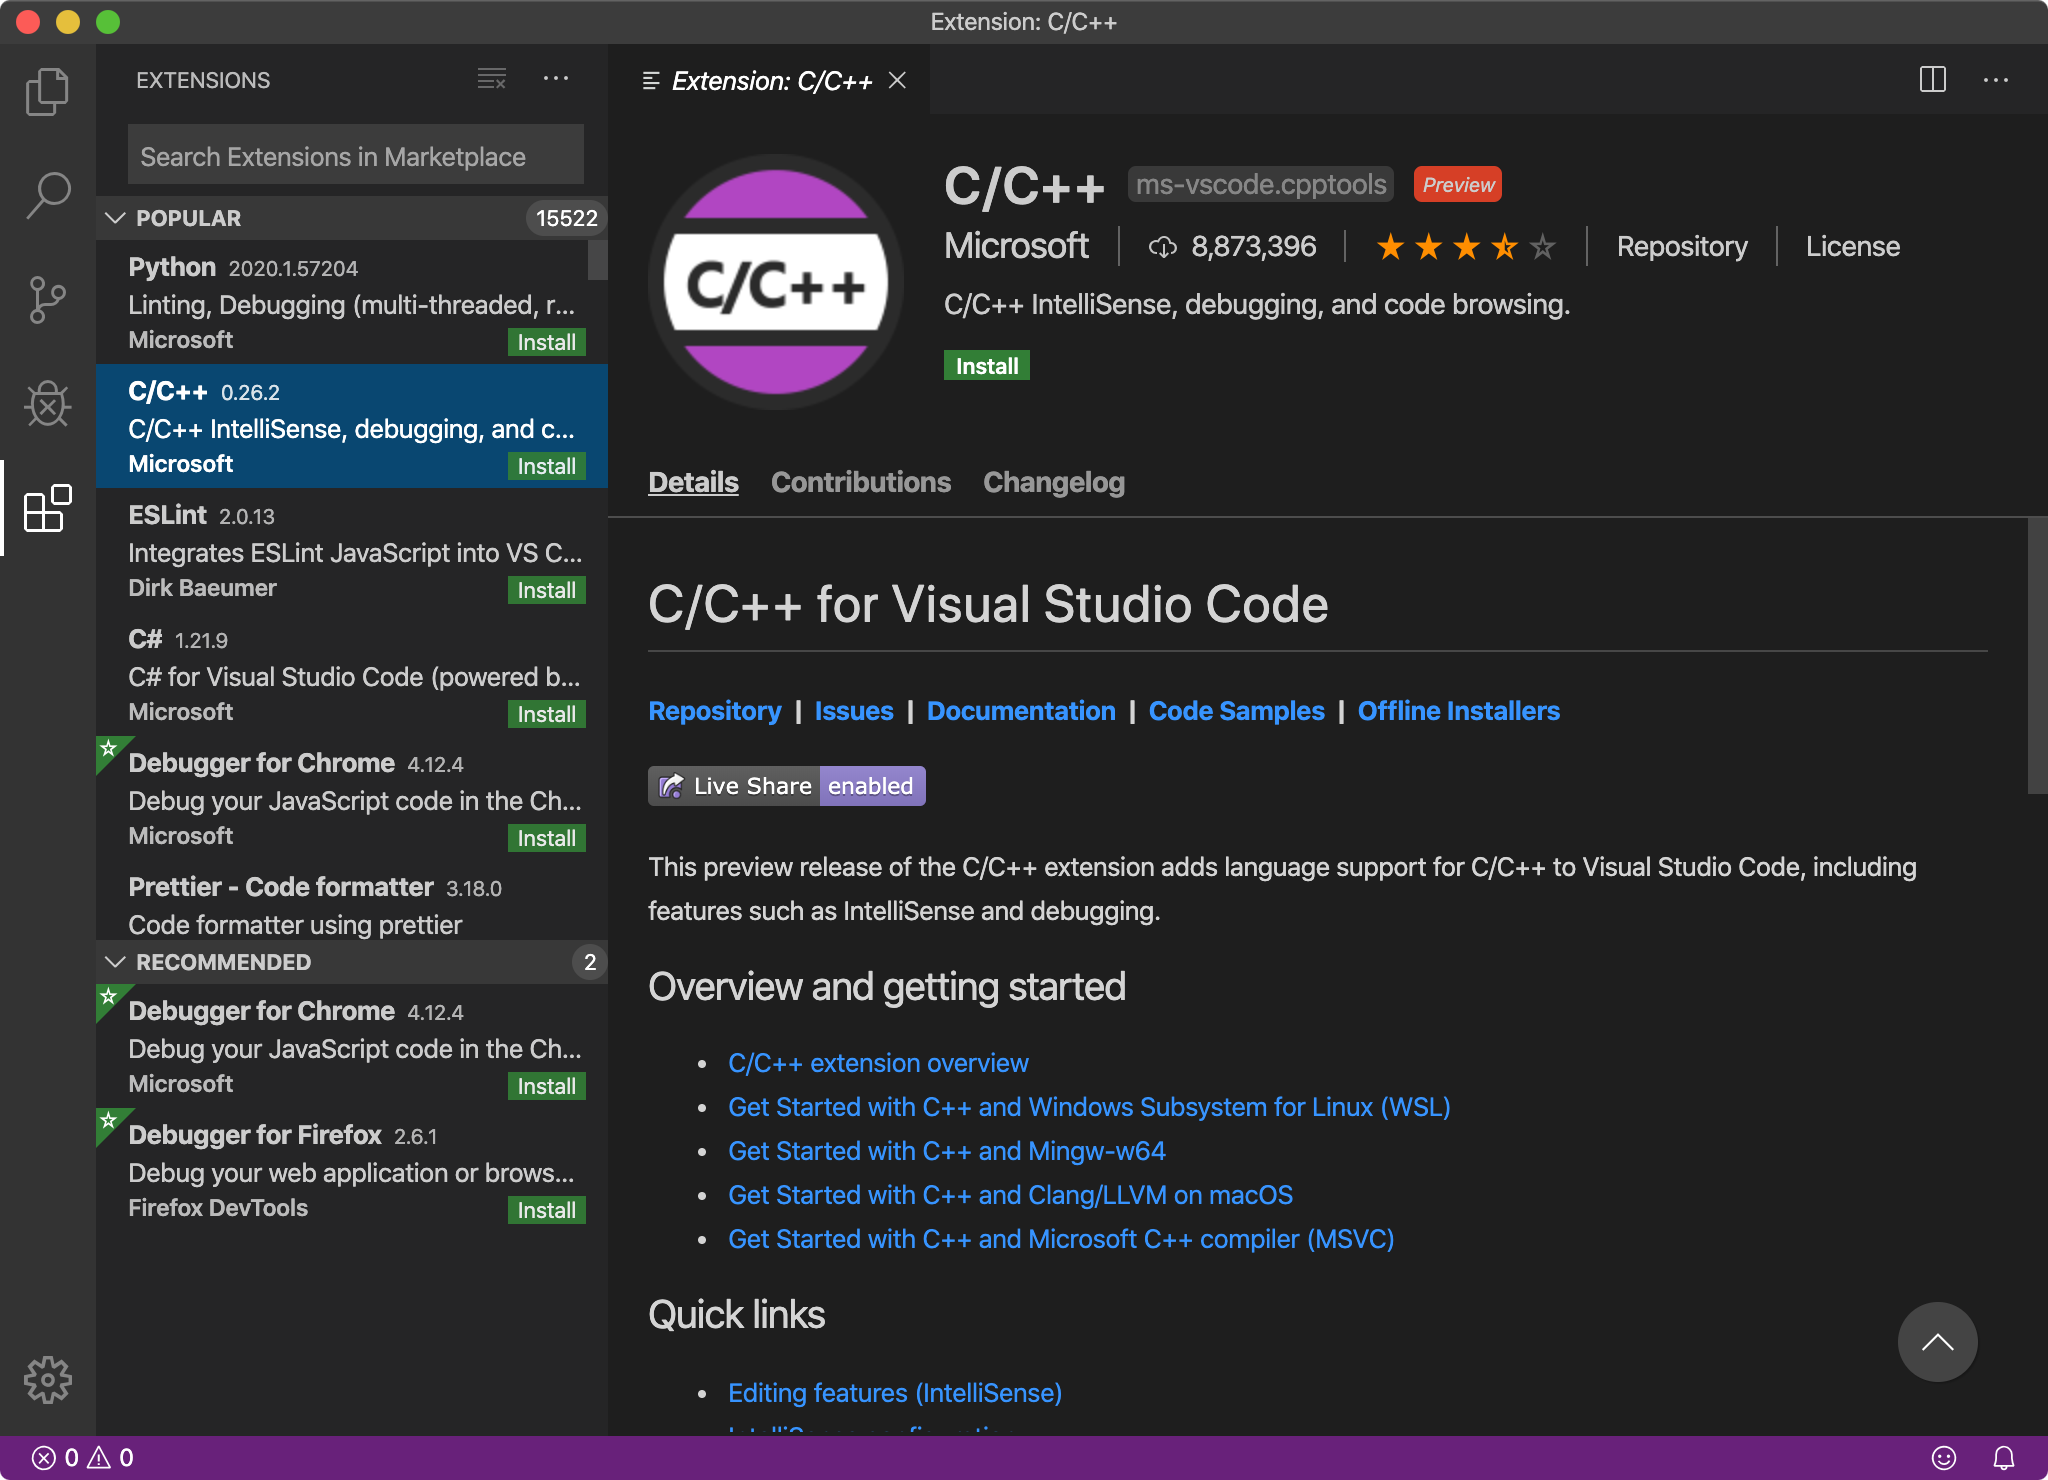The image size is (2048, 1480).
Task: Split the editor to the right
Action: [x=1932, y=80]
